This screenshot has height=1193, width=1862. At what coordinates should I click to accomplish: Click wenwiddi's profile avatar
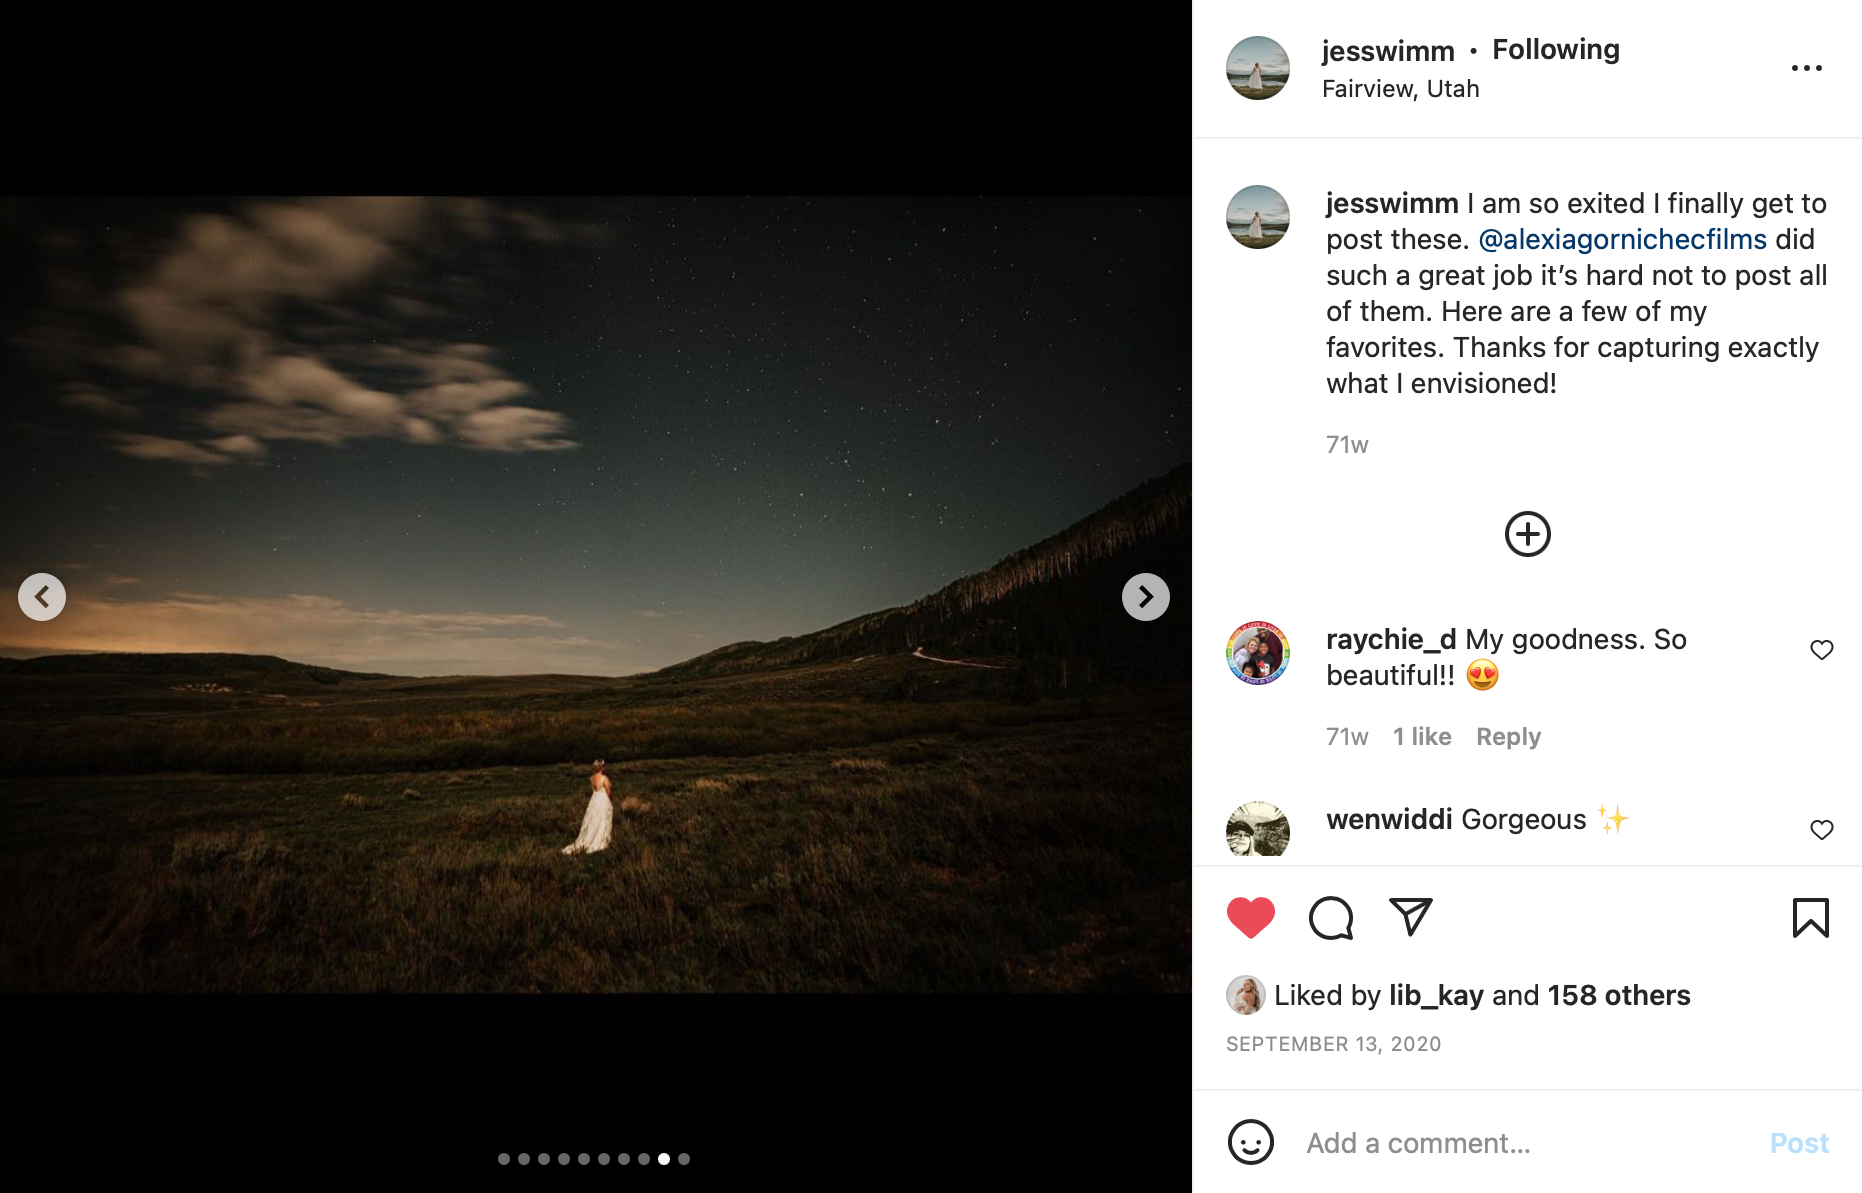(1258, 829)
